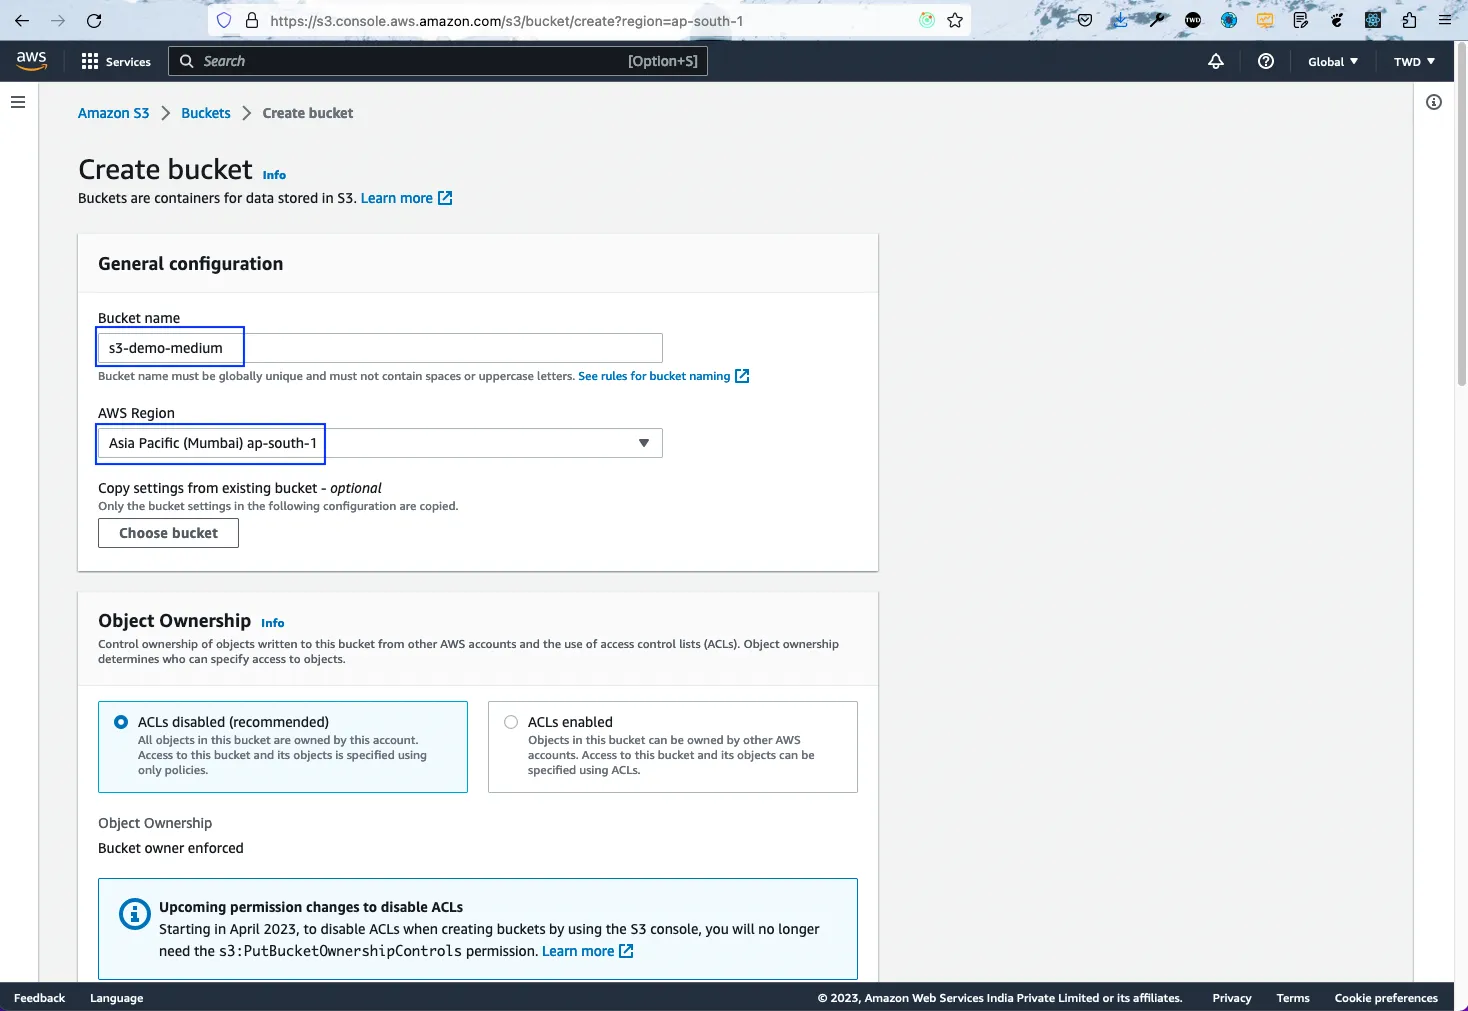Viewport: 1468px width, 1011px height.
Task: Click the Create bucket breadcrumb text
Action: click(x=308, y=113)
